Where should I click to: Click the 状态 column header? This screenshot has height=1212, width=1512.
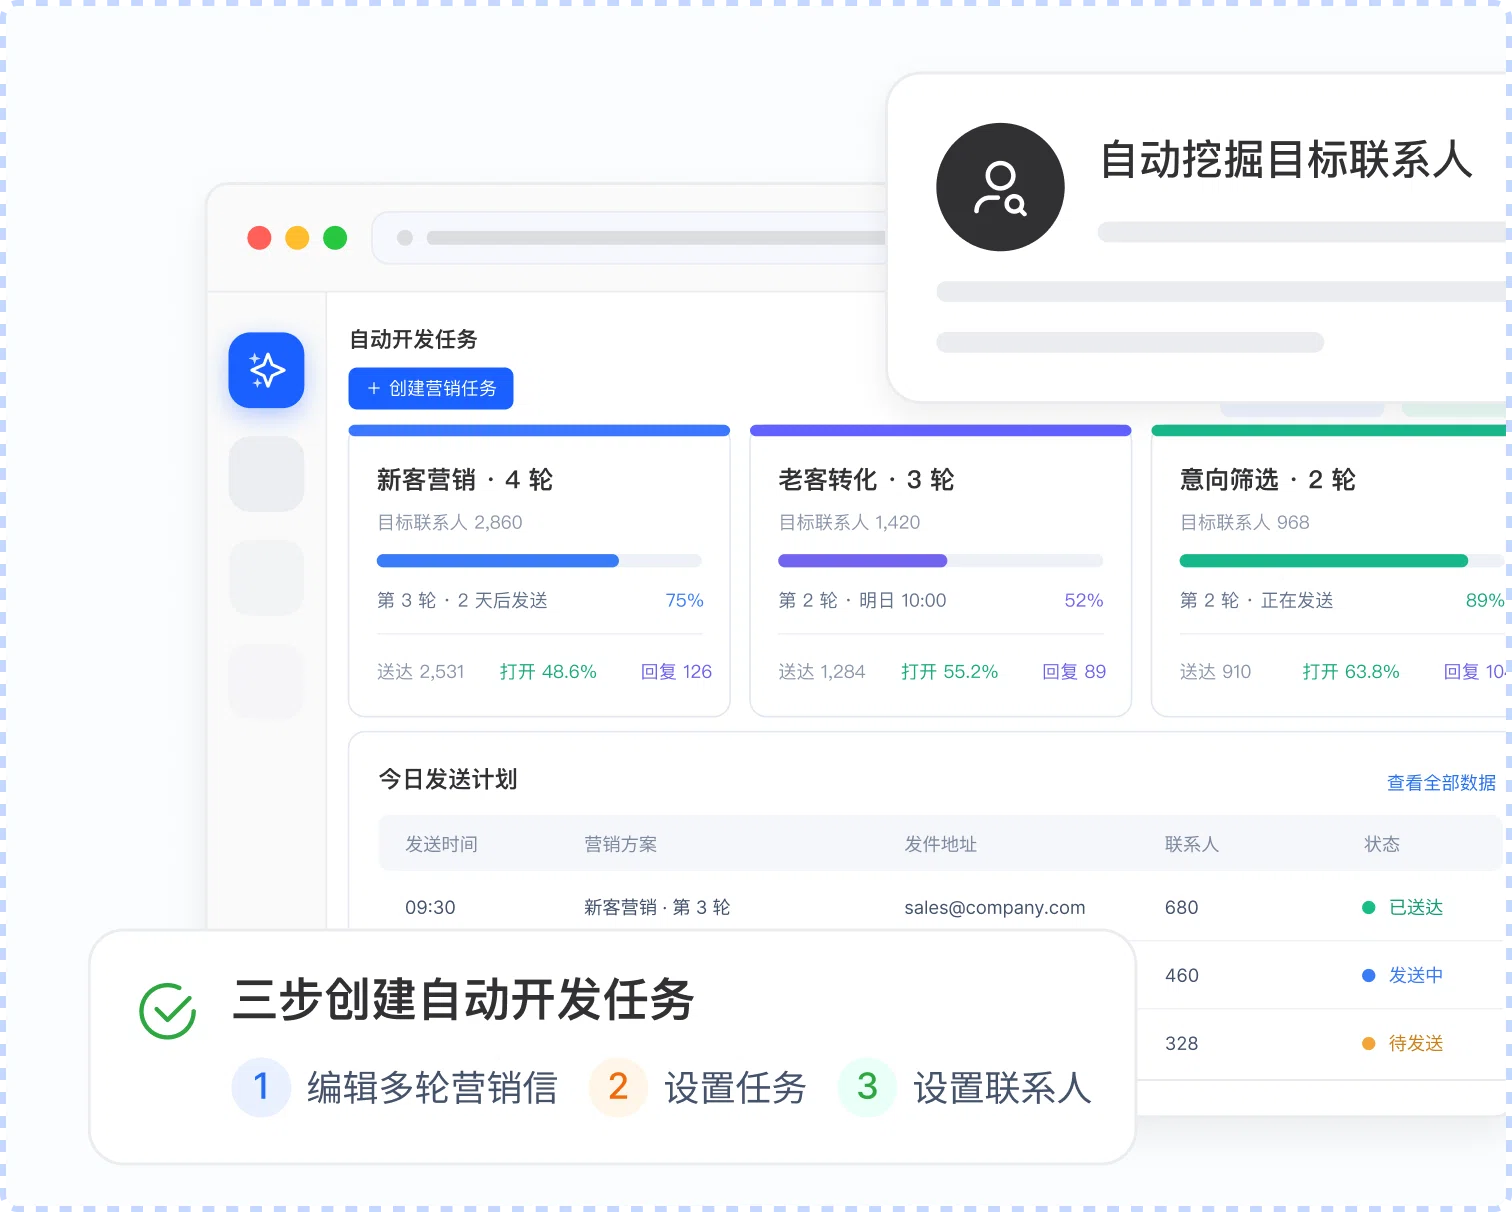1382,844
